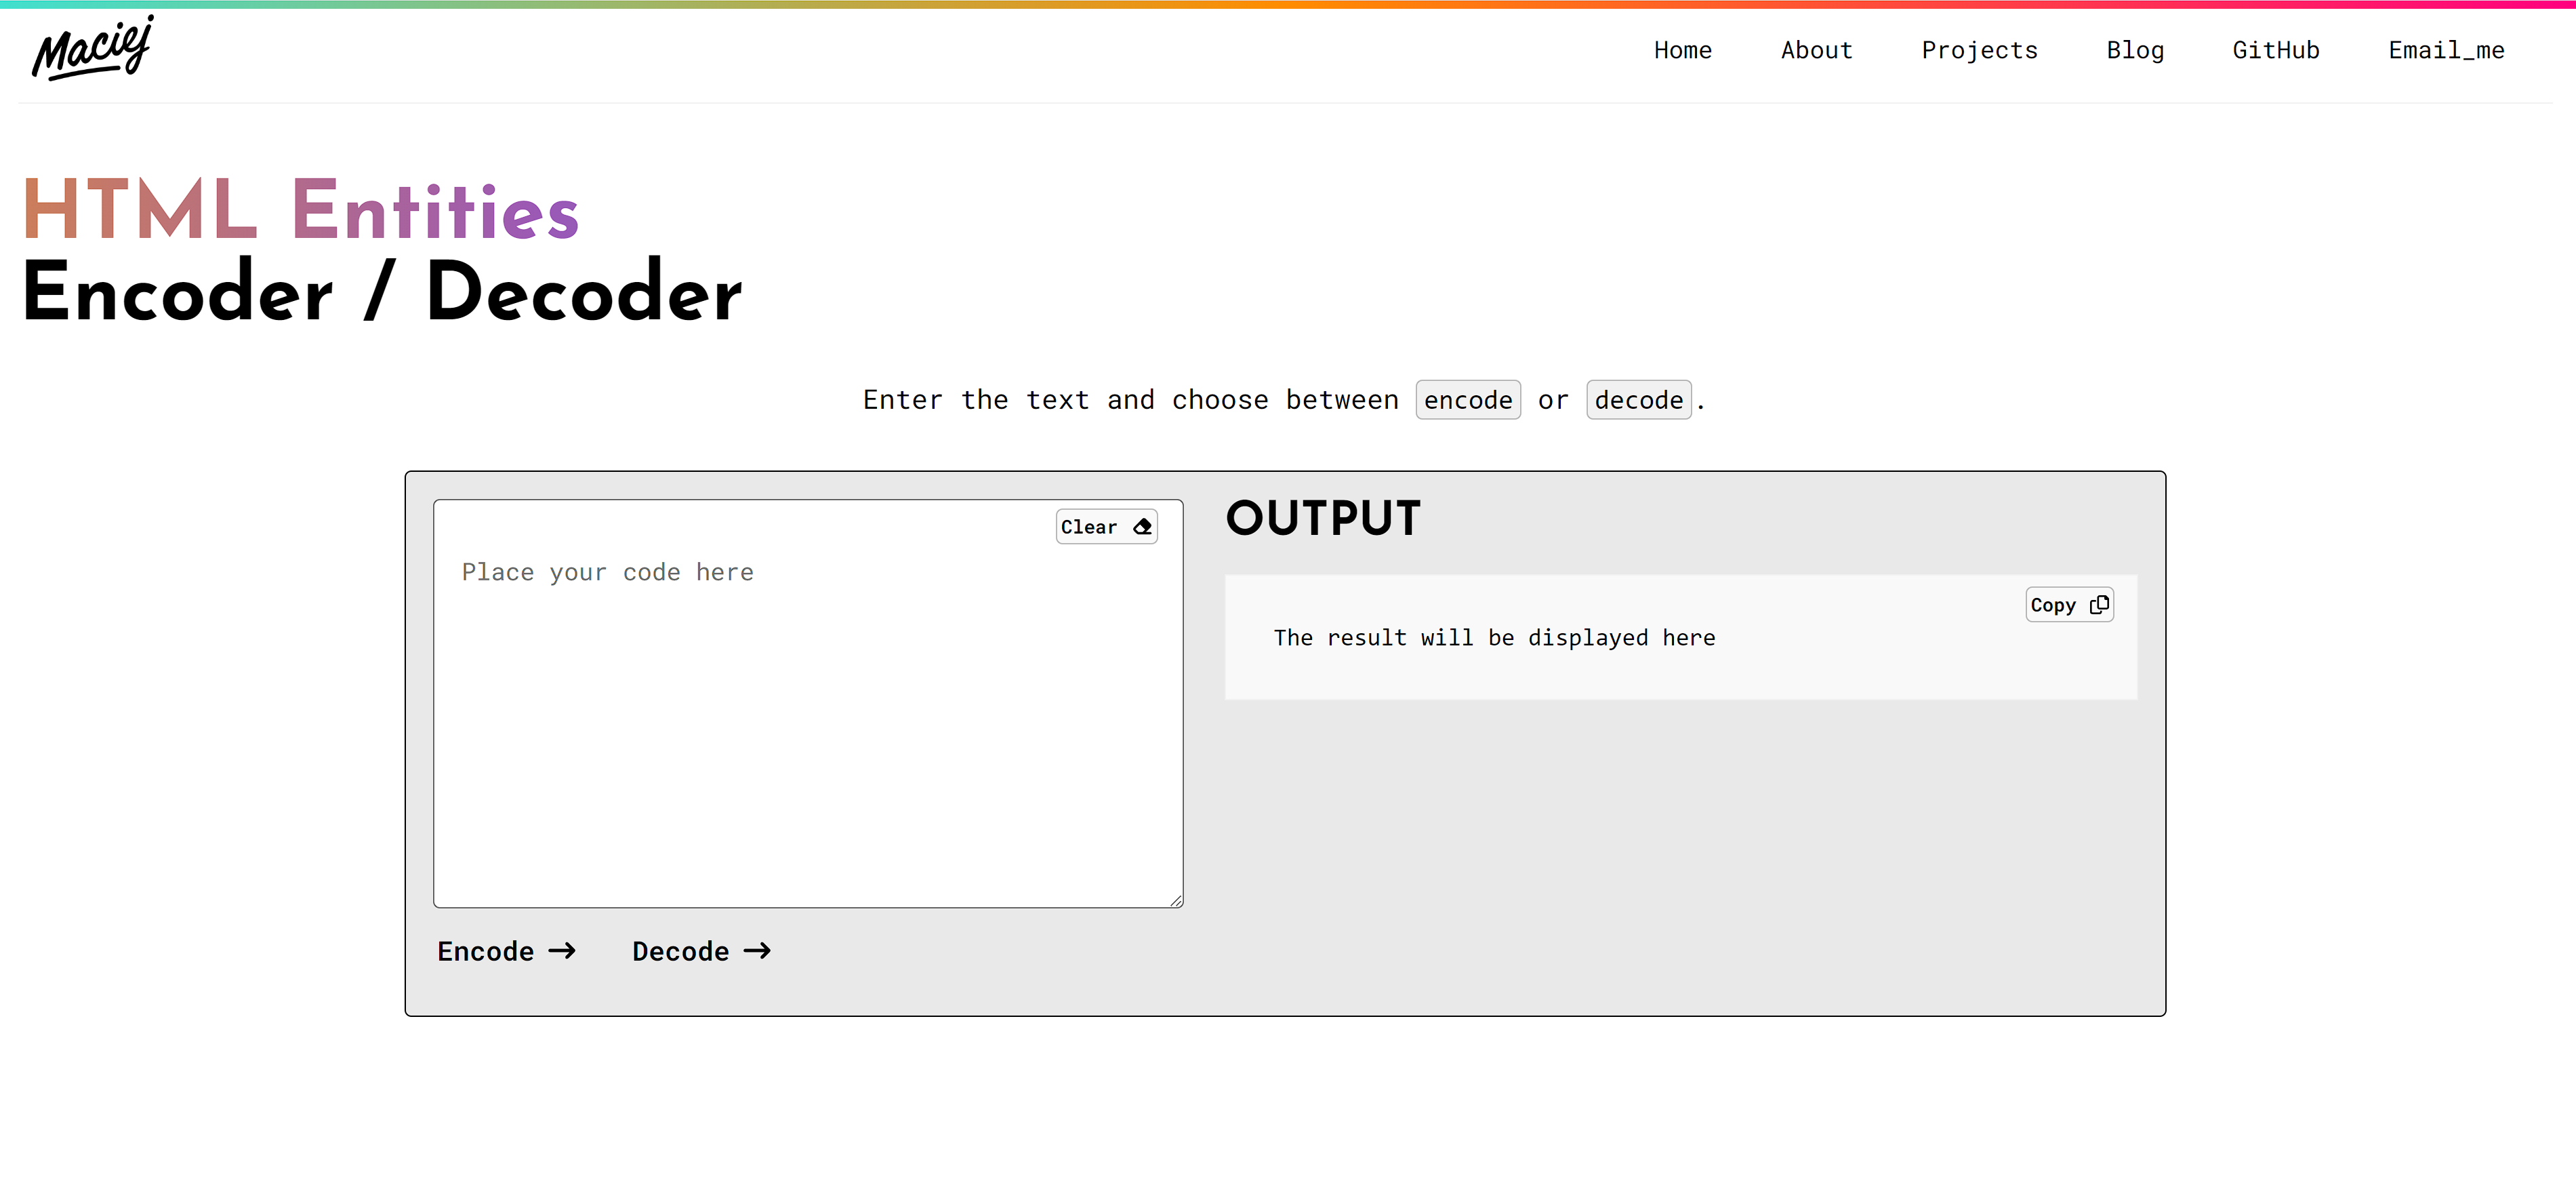
Task: Open the About page
Action: click(x=1816, y=50)
